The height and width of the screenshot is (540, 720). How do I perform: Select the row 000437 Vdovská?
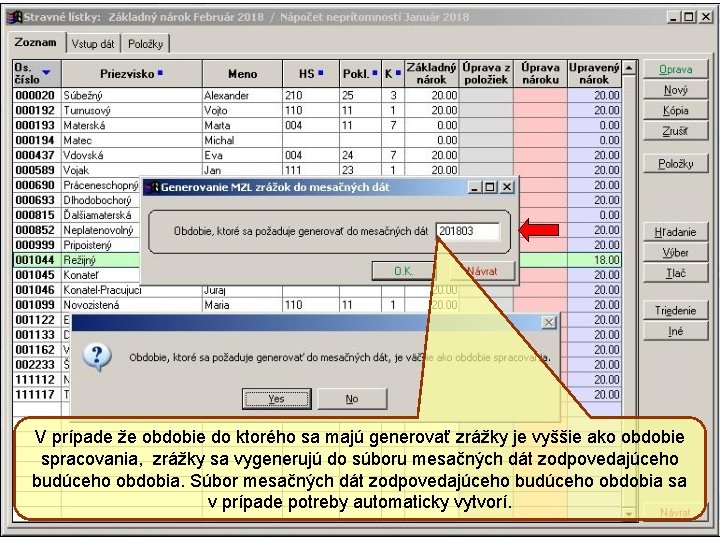click(317, 155)
